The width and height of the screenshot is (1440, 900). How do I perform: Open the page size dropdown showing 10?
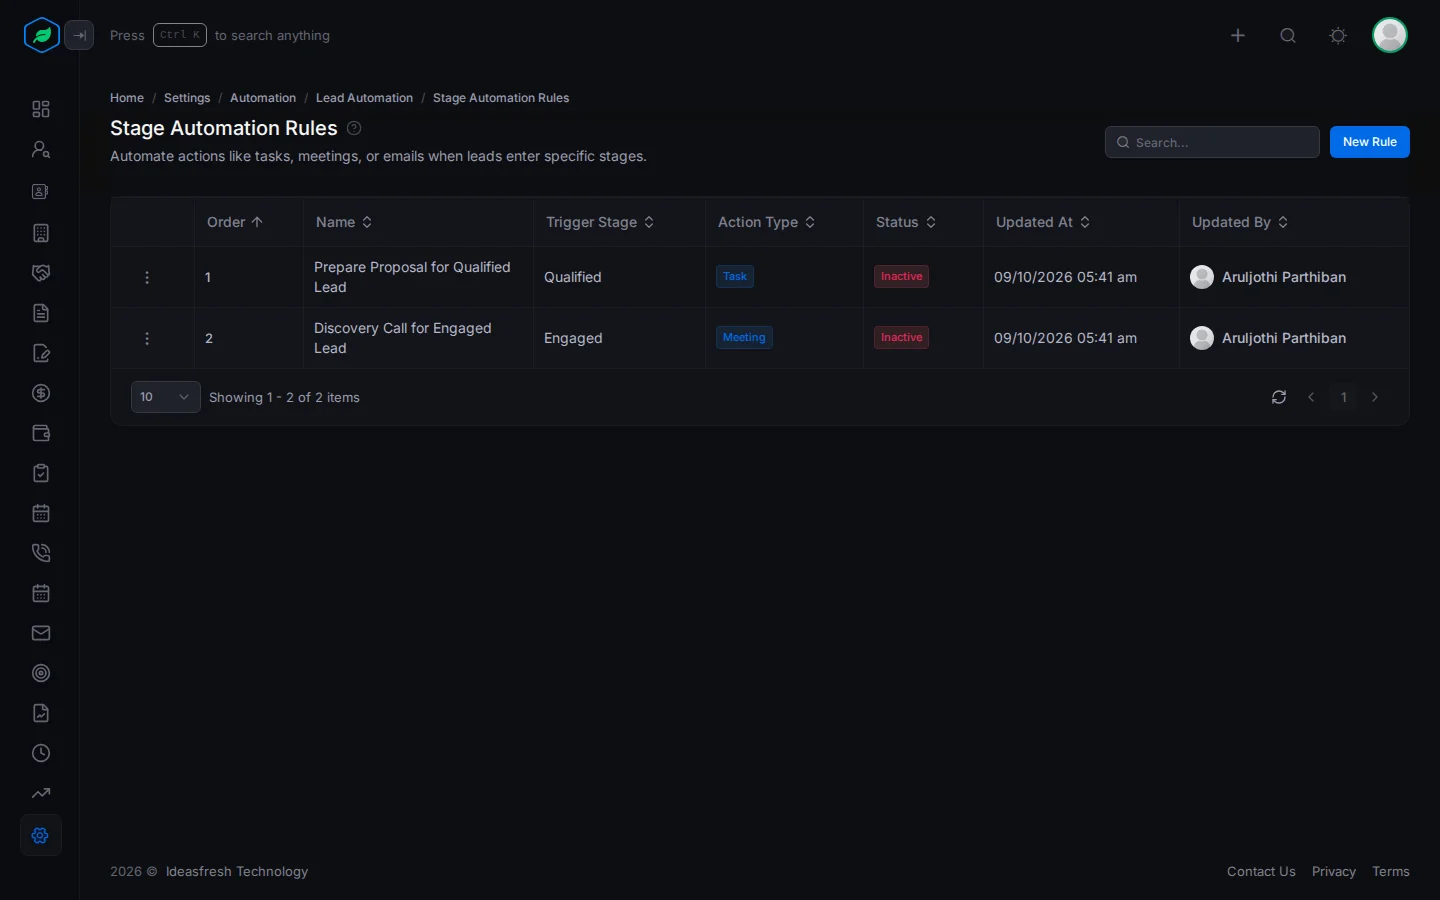pyautogui.click(x=166, y=397)
